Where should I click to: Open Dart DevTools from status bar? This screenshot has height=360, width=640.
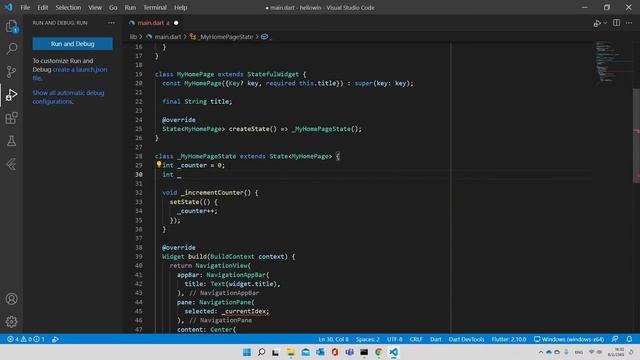(467, 339)
